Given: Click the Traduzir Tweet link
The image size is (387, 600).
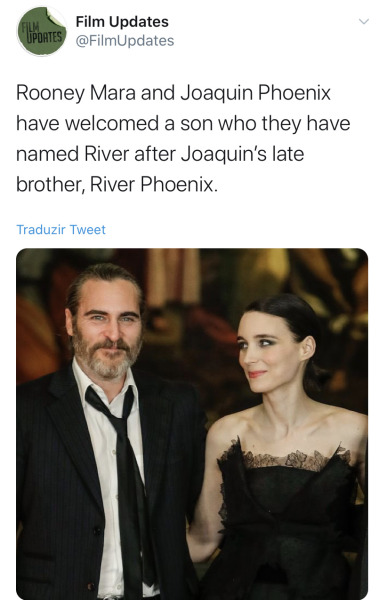Looking at the screenshot, I should tap(61, 230).
